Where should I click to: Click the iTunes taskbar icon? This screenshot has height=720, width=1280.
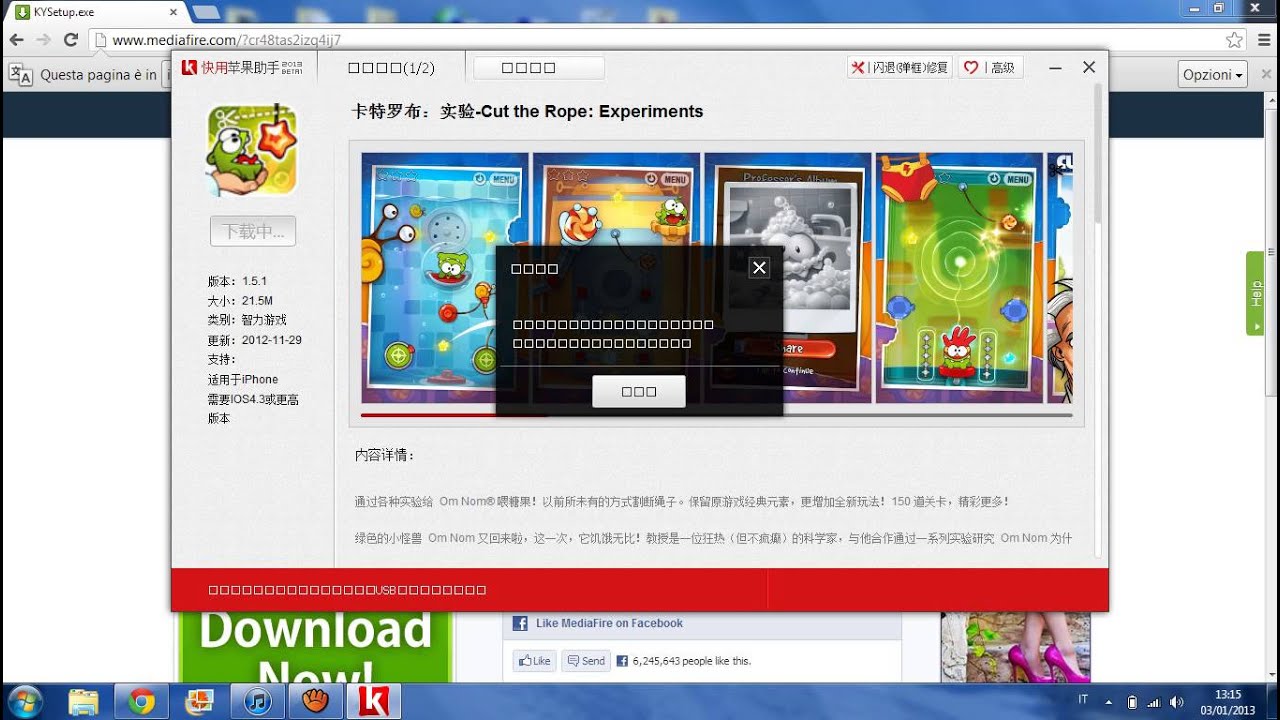tap(257, 702)
